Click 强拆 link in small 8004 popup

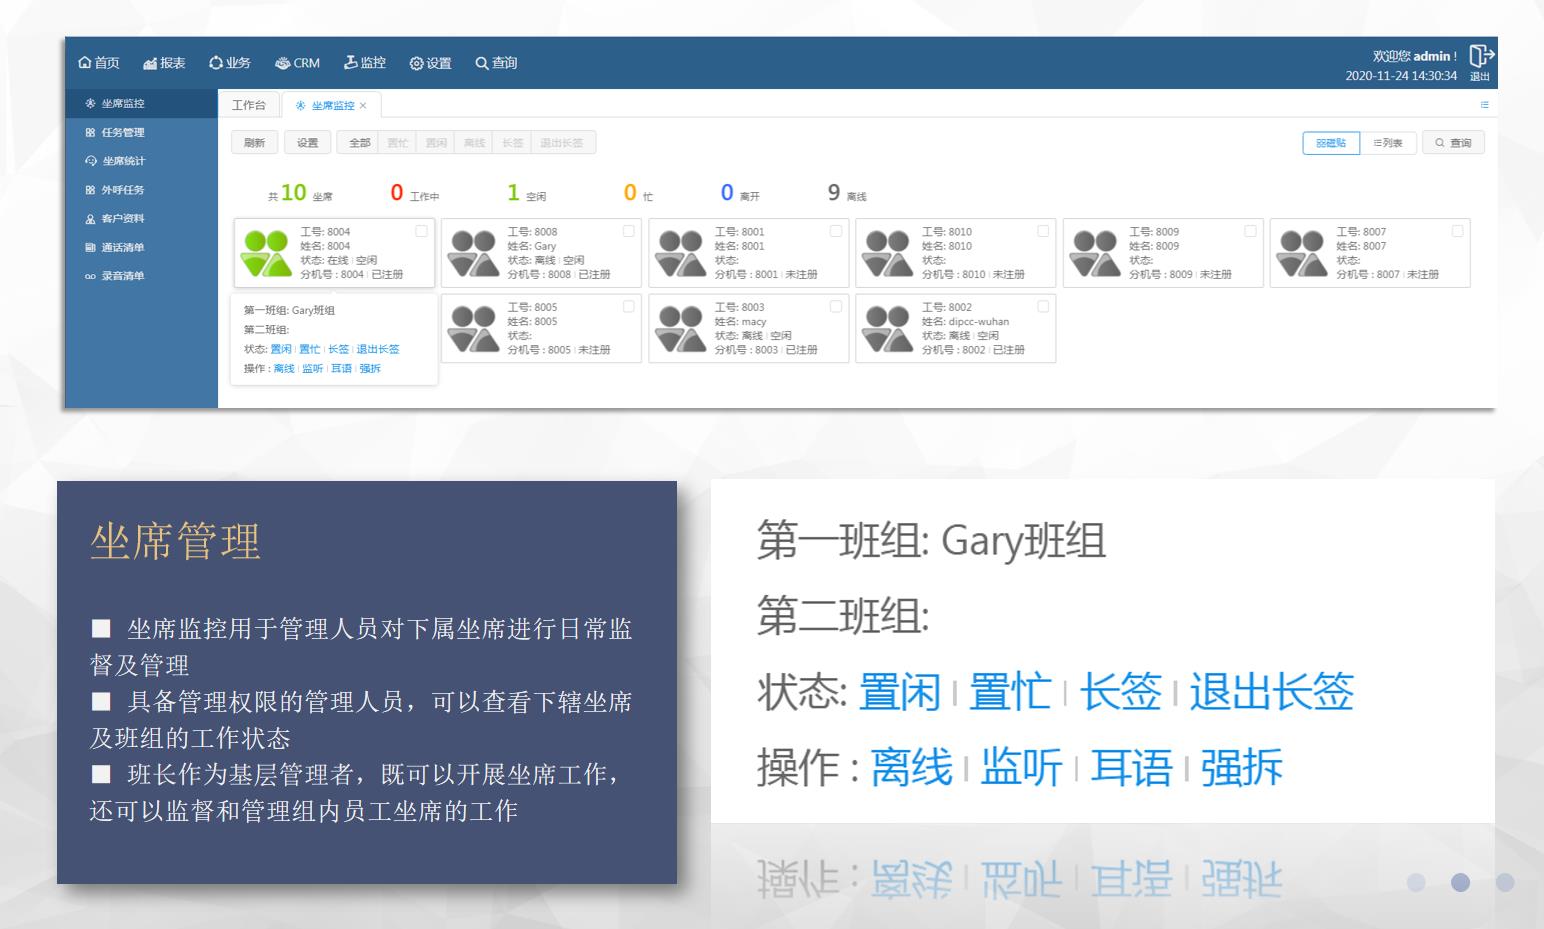coord(370,368)
